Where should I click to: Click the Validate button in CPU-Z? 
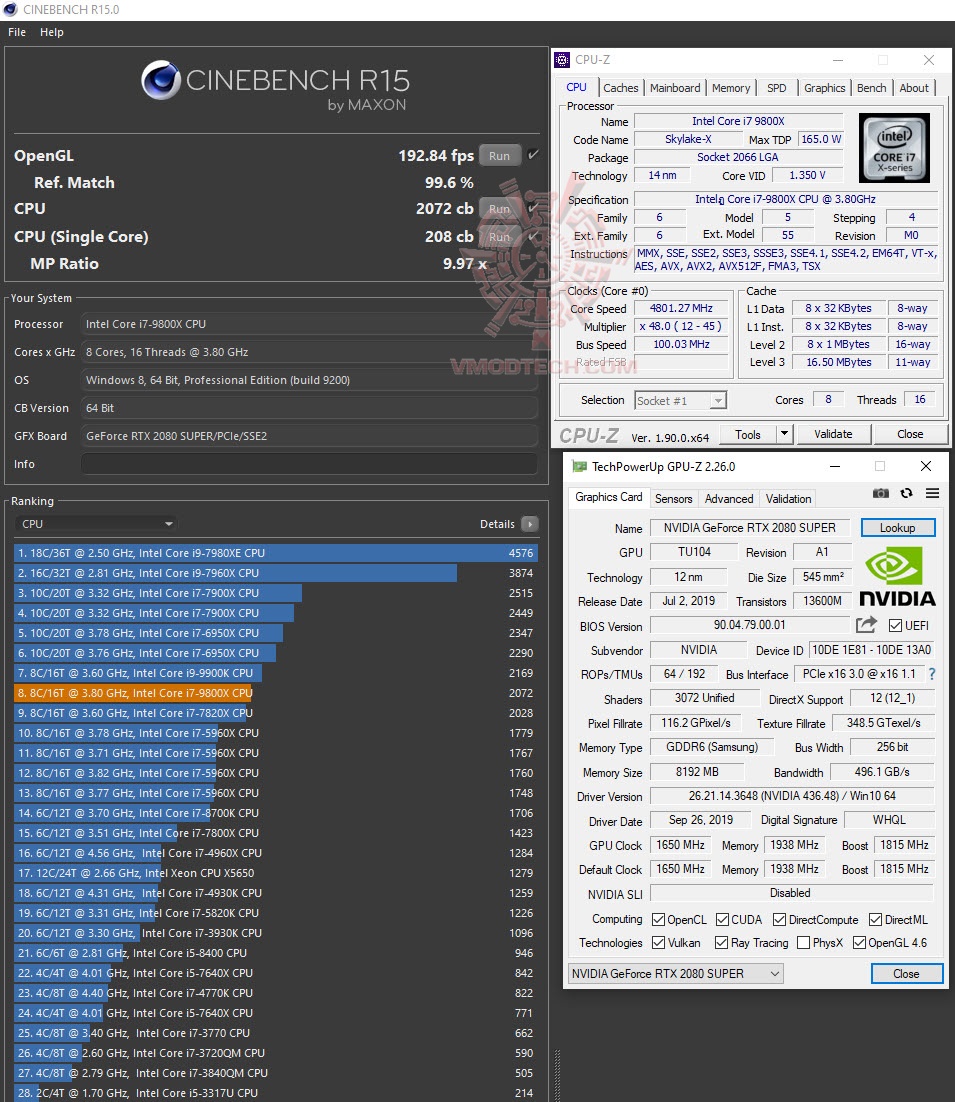pyautogui.click(x=833, y=434)
